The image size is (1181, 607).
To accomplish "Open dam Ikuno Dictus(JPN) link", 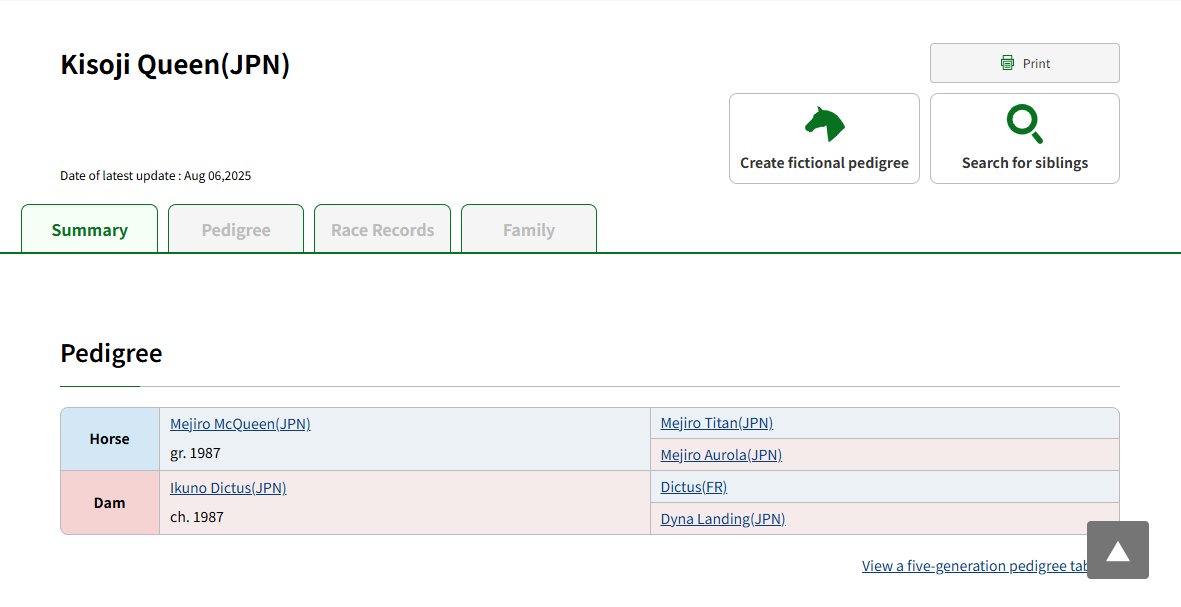I will pyautogui.click(x=228, y=488).
